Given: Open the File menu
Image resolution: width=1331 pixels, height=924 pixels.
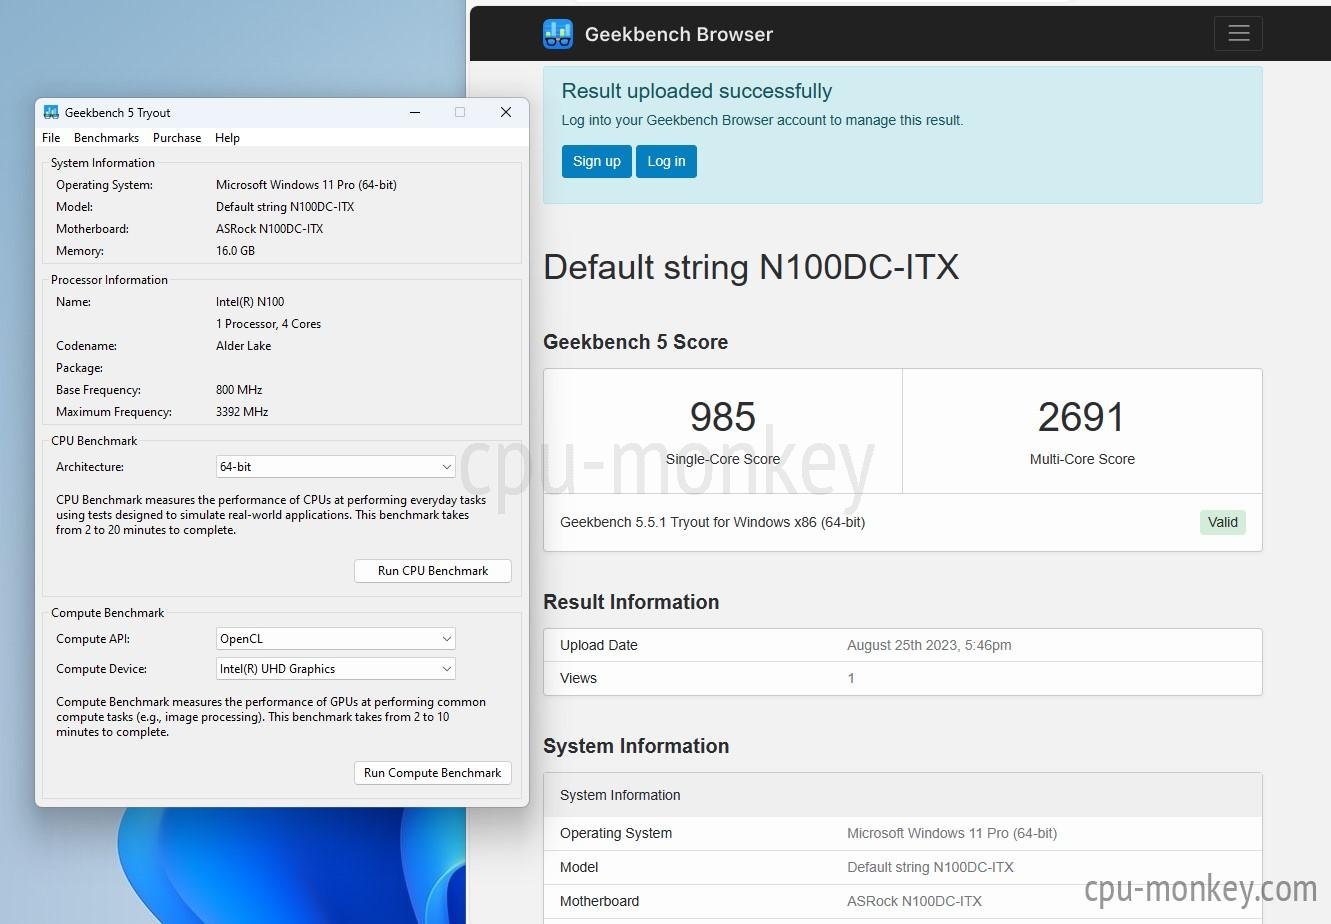Looking at the screenshot, I should (x=51, y=138).
